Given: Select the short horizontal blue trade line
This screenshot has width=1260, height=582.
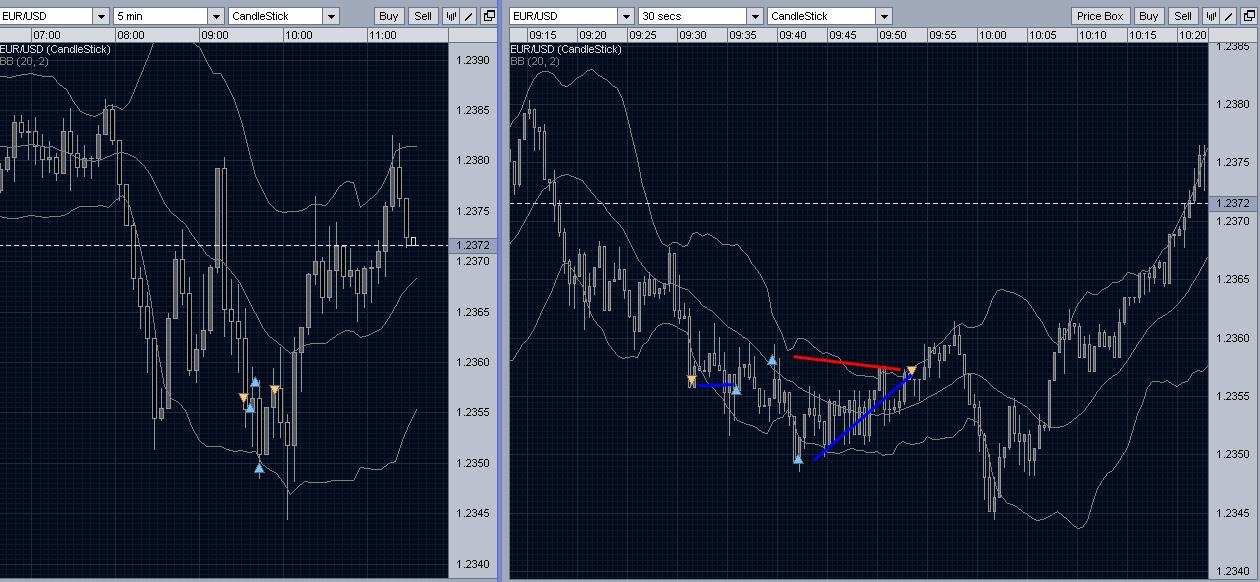Looking at the screenshot, I should click(716, 385).
